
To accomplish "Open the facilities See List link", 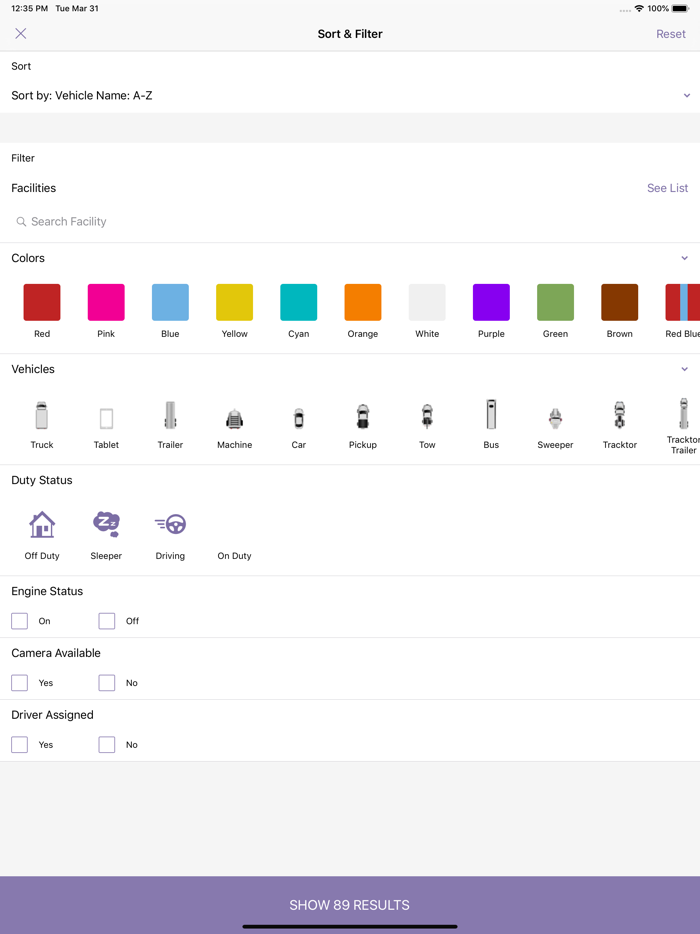I will point(667,188).
